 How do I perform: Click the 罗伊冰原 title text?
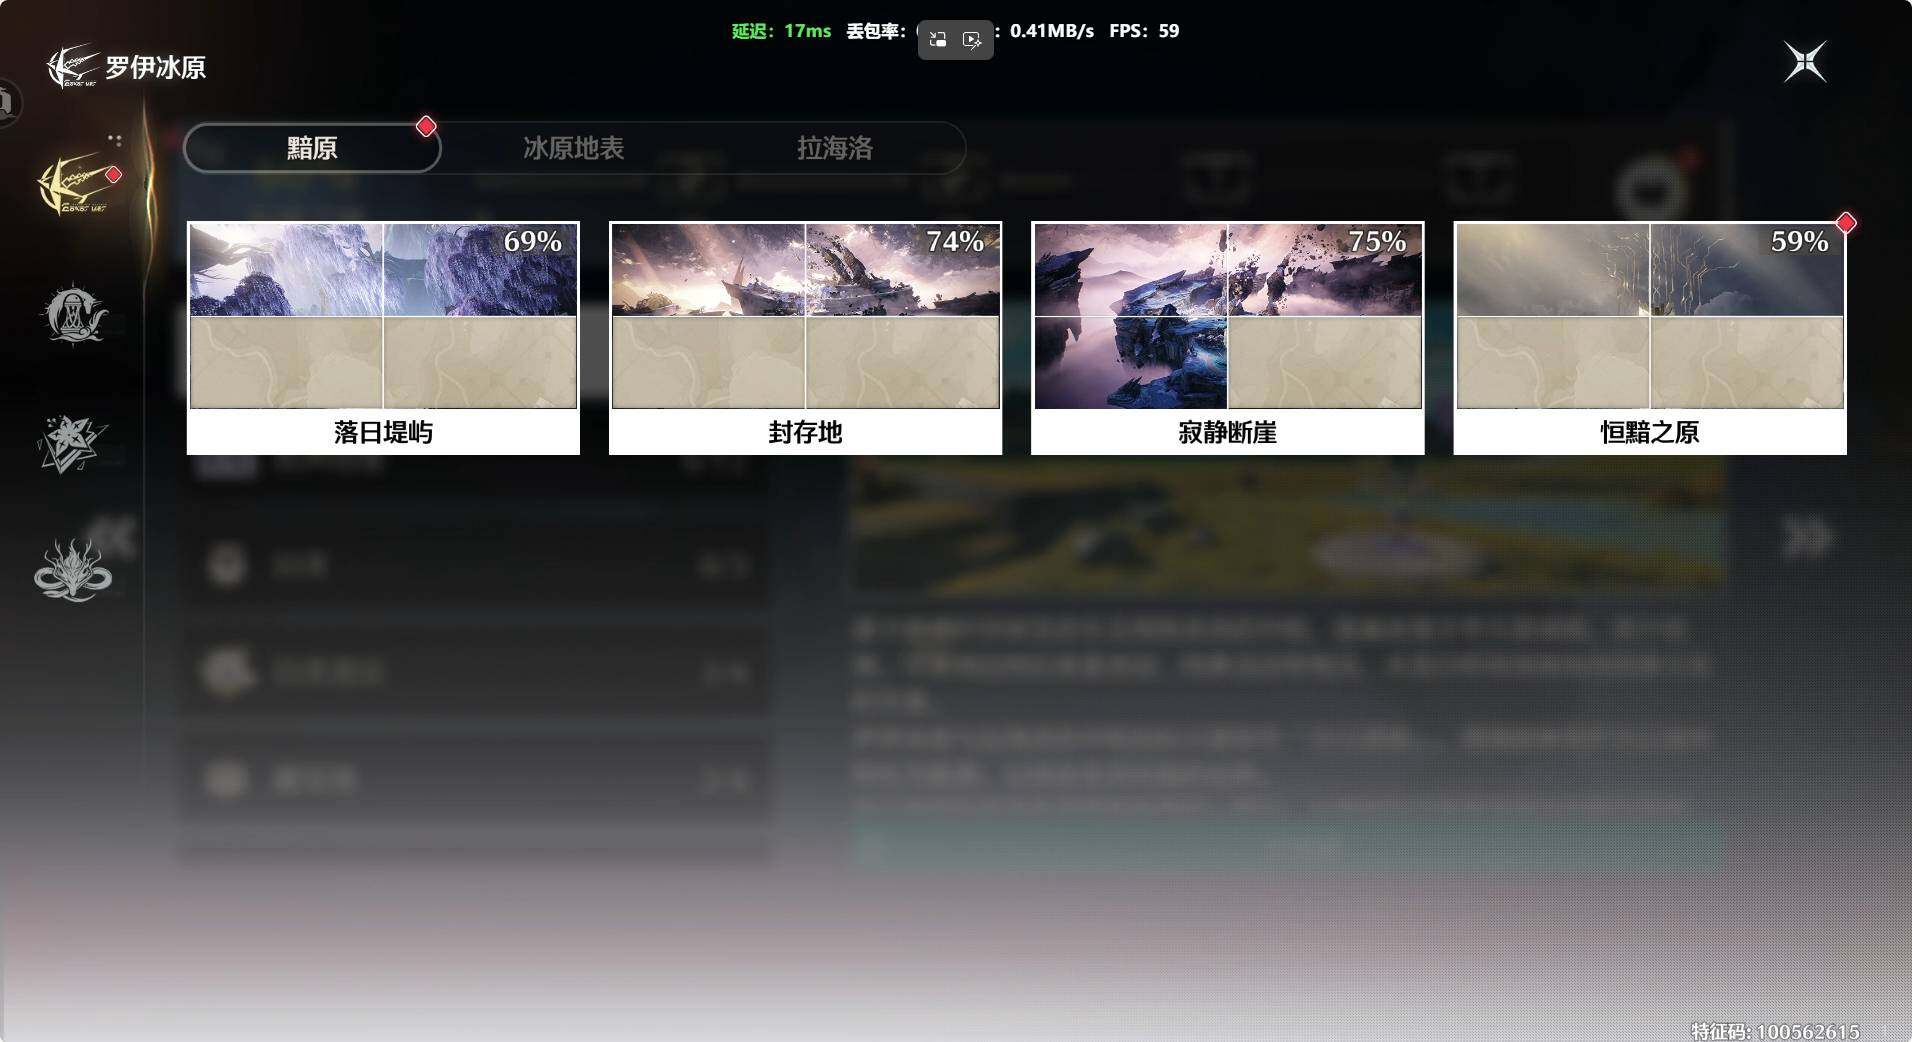(x=156, y=67)
